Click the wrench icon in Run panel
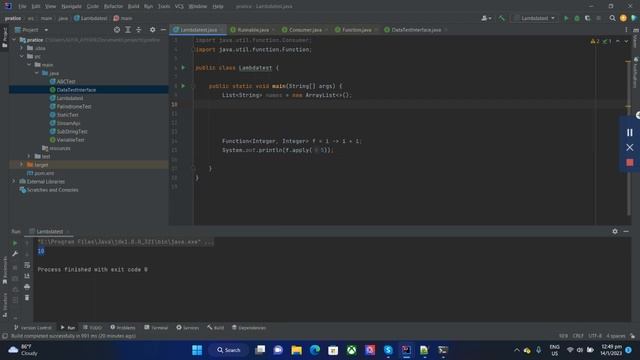Viewport: 640px width, 360px height. point(15,254)
